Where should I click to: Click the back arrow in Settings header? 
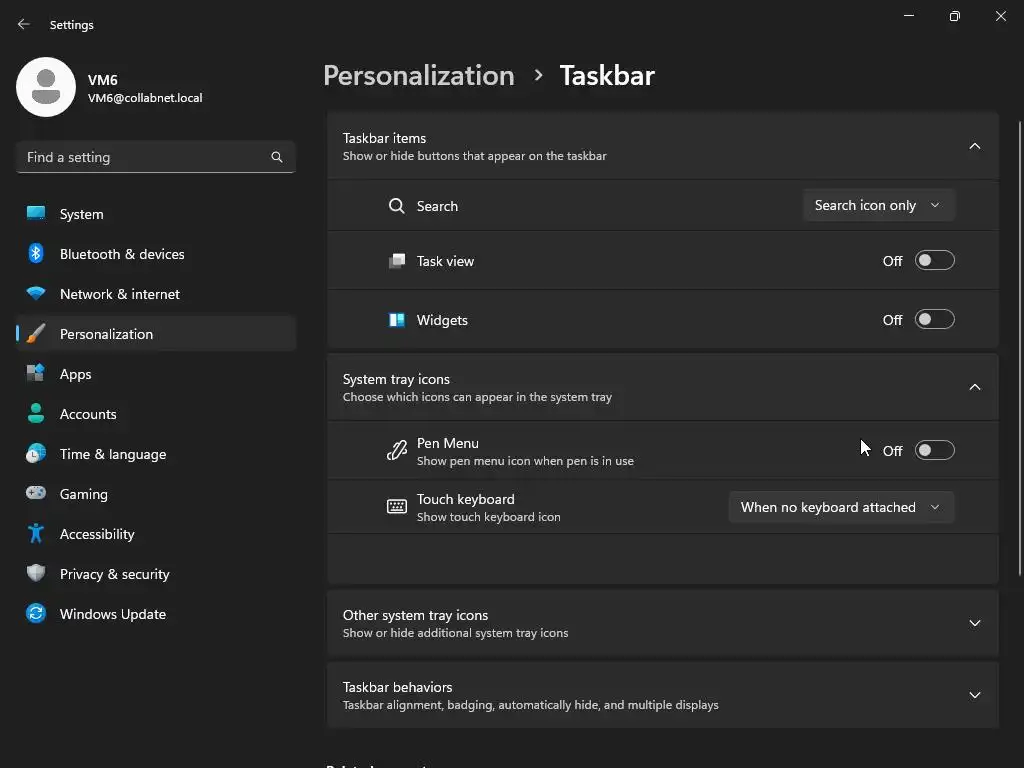pyautogui.click(x=24, y=24)
